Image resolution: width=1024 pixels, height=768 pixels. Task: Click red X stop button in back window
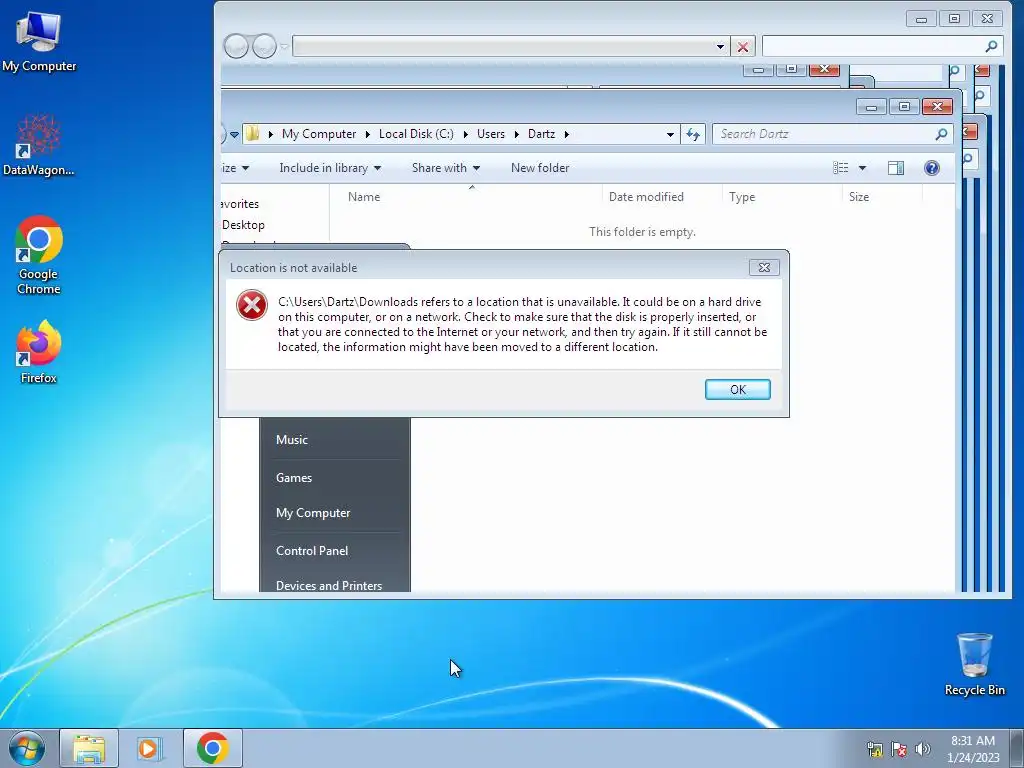(743, 46)
